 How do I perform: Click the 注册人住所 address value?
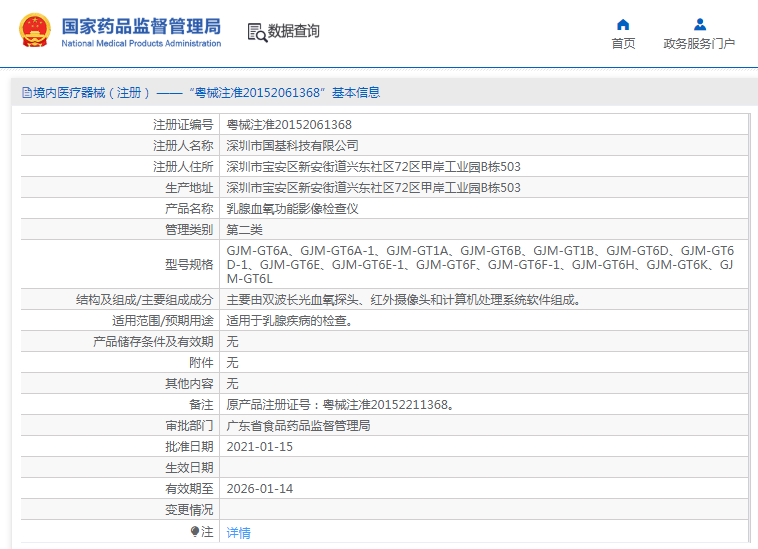point(373,167)
